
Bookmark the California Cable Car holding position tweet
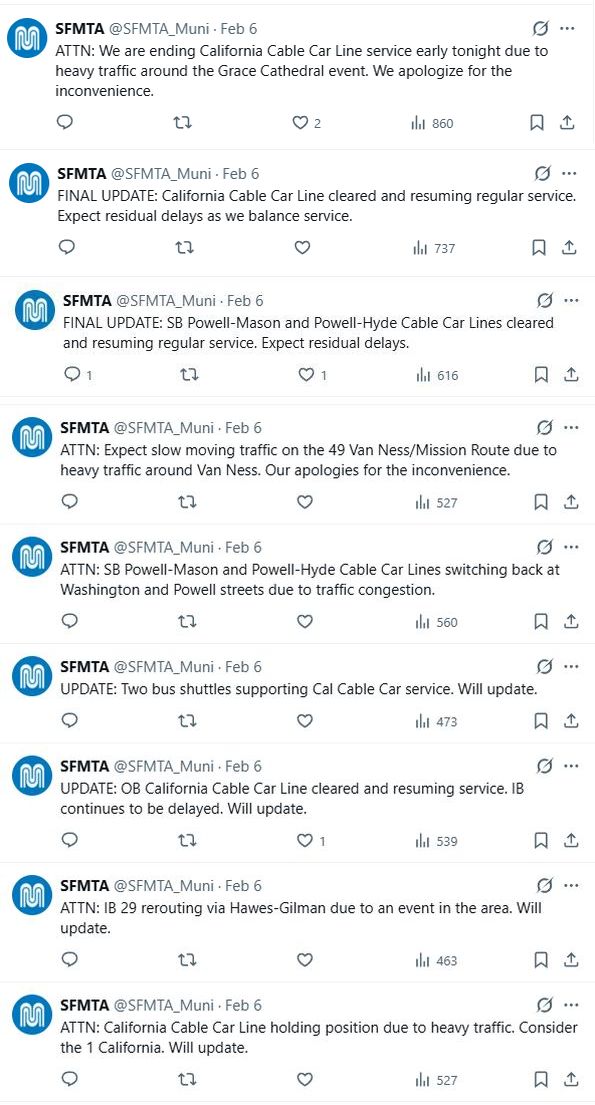[540, 1079]
